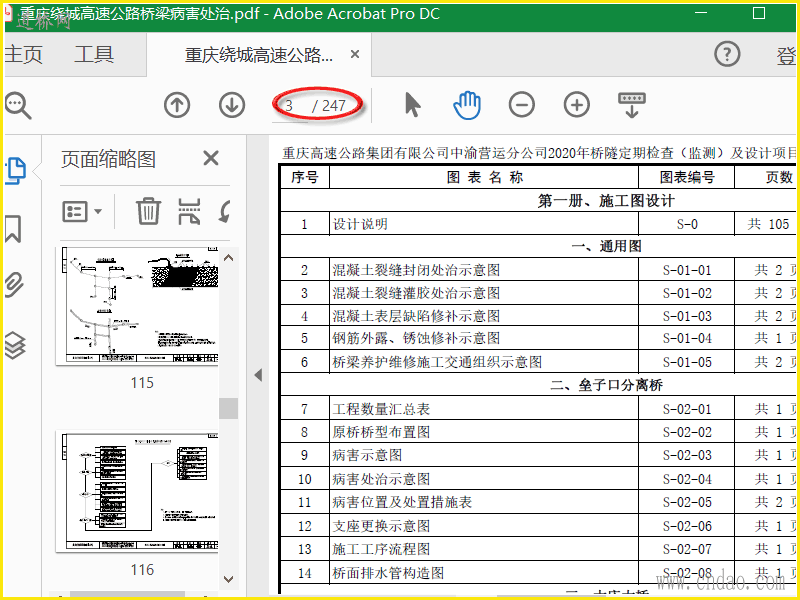Open the layers sidebar panel
Image resolution: width=800 pixels, height=600 pixels.
click(x=15, y=345)
